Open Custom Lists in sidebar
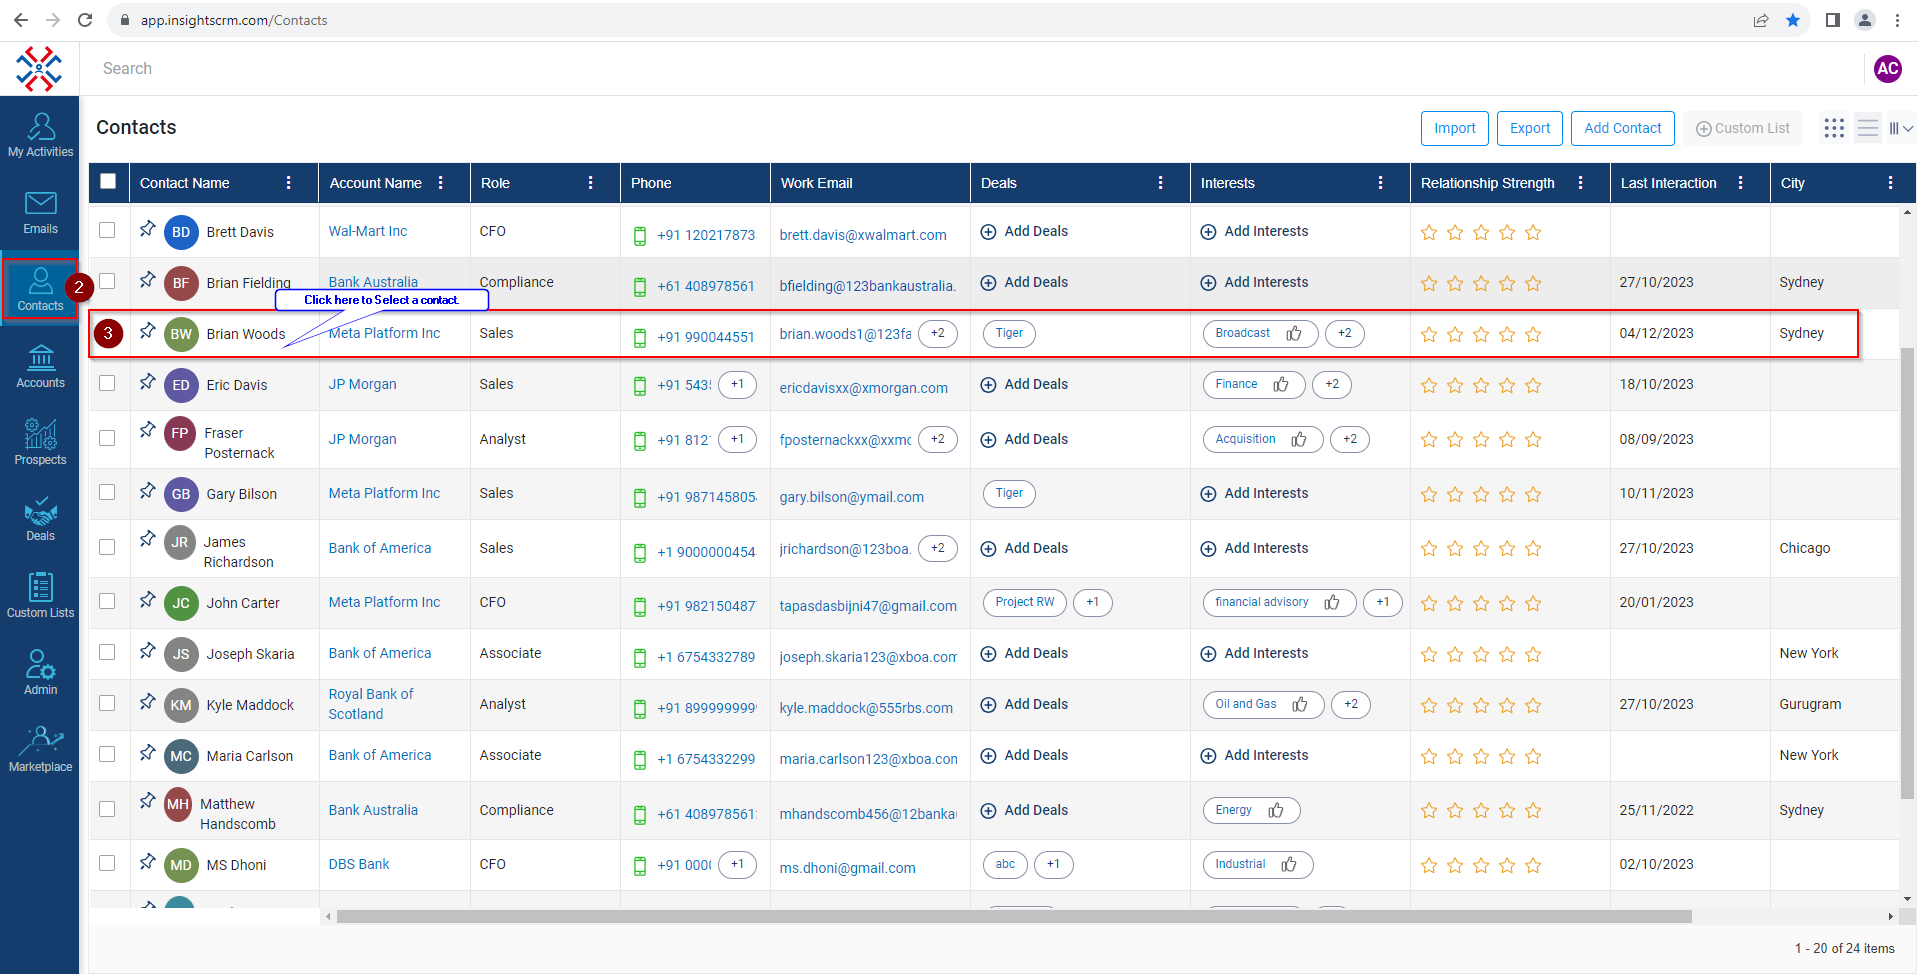 click(40, 596)
